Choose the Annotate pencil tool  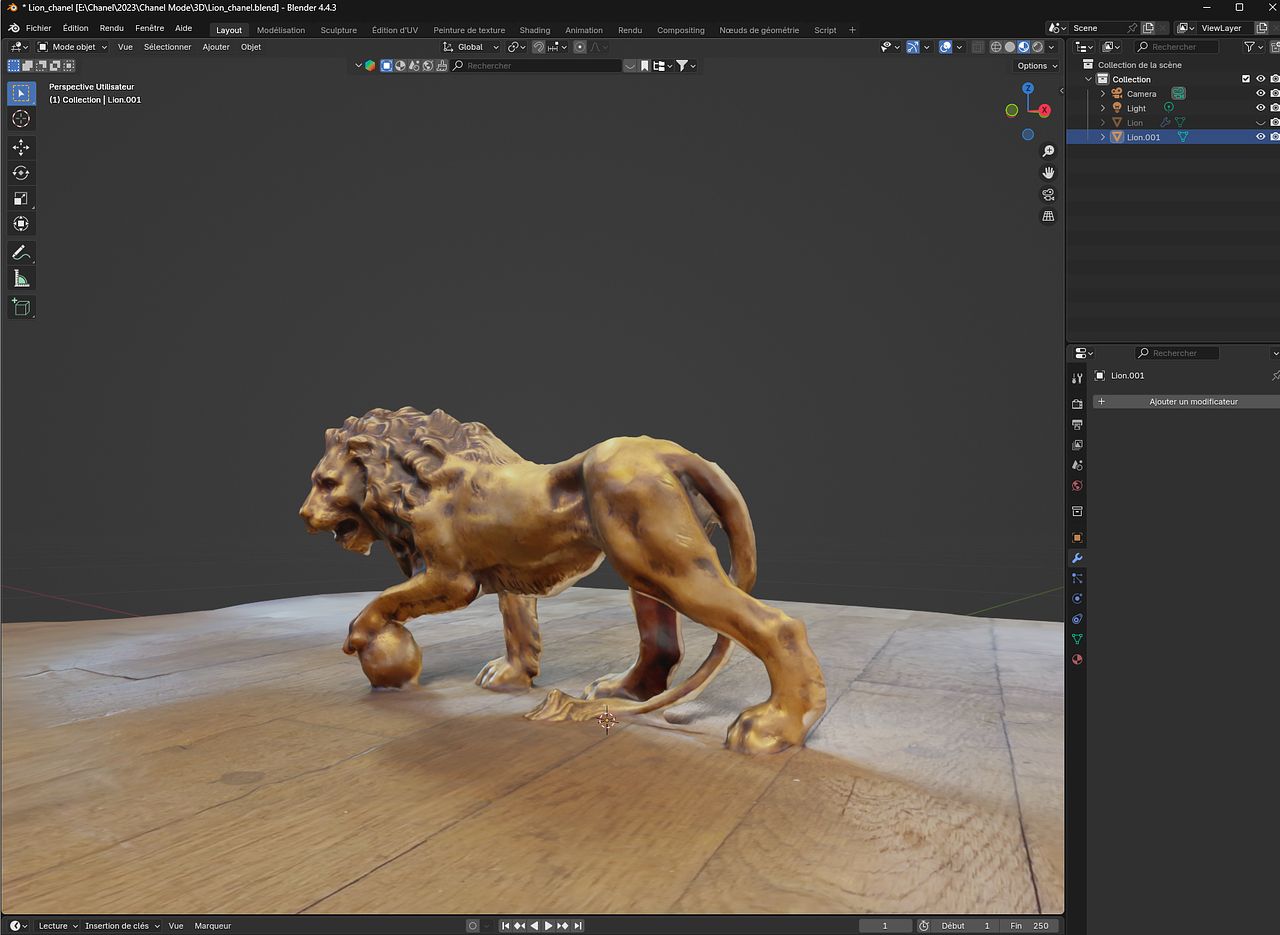[20, 253]
